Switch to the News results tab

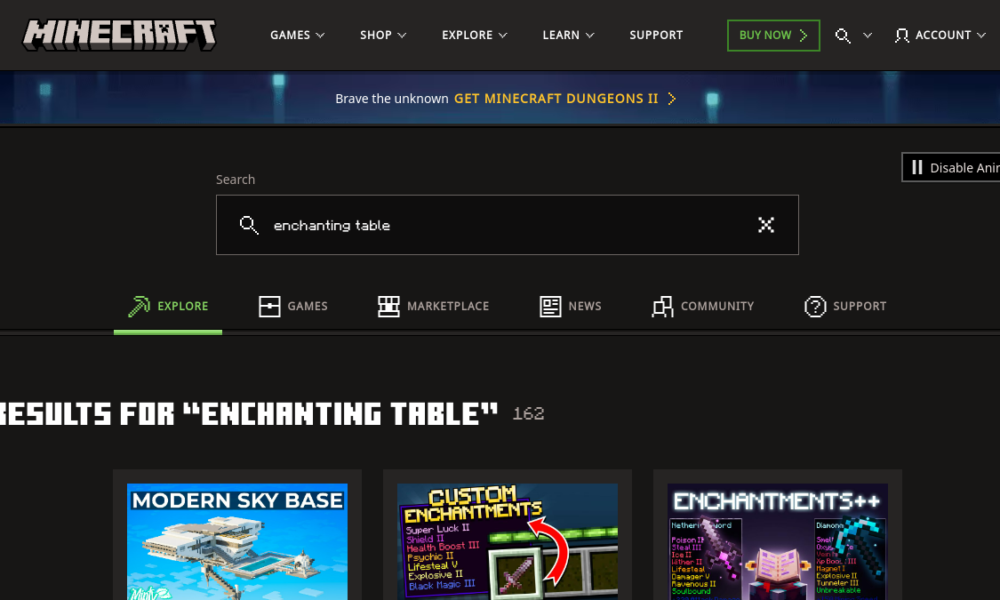[x=570, y=306]
